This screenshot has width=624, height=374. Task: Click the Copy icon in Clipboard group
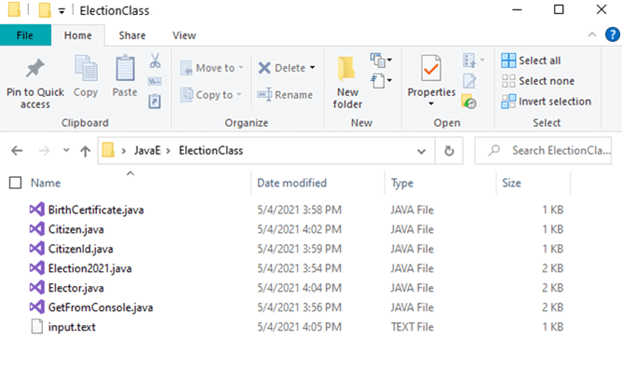coord(86,68)
